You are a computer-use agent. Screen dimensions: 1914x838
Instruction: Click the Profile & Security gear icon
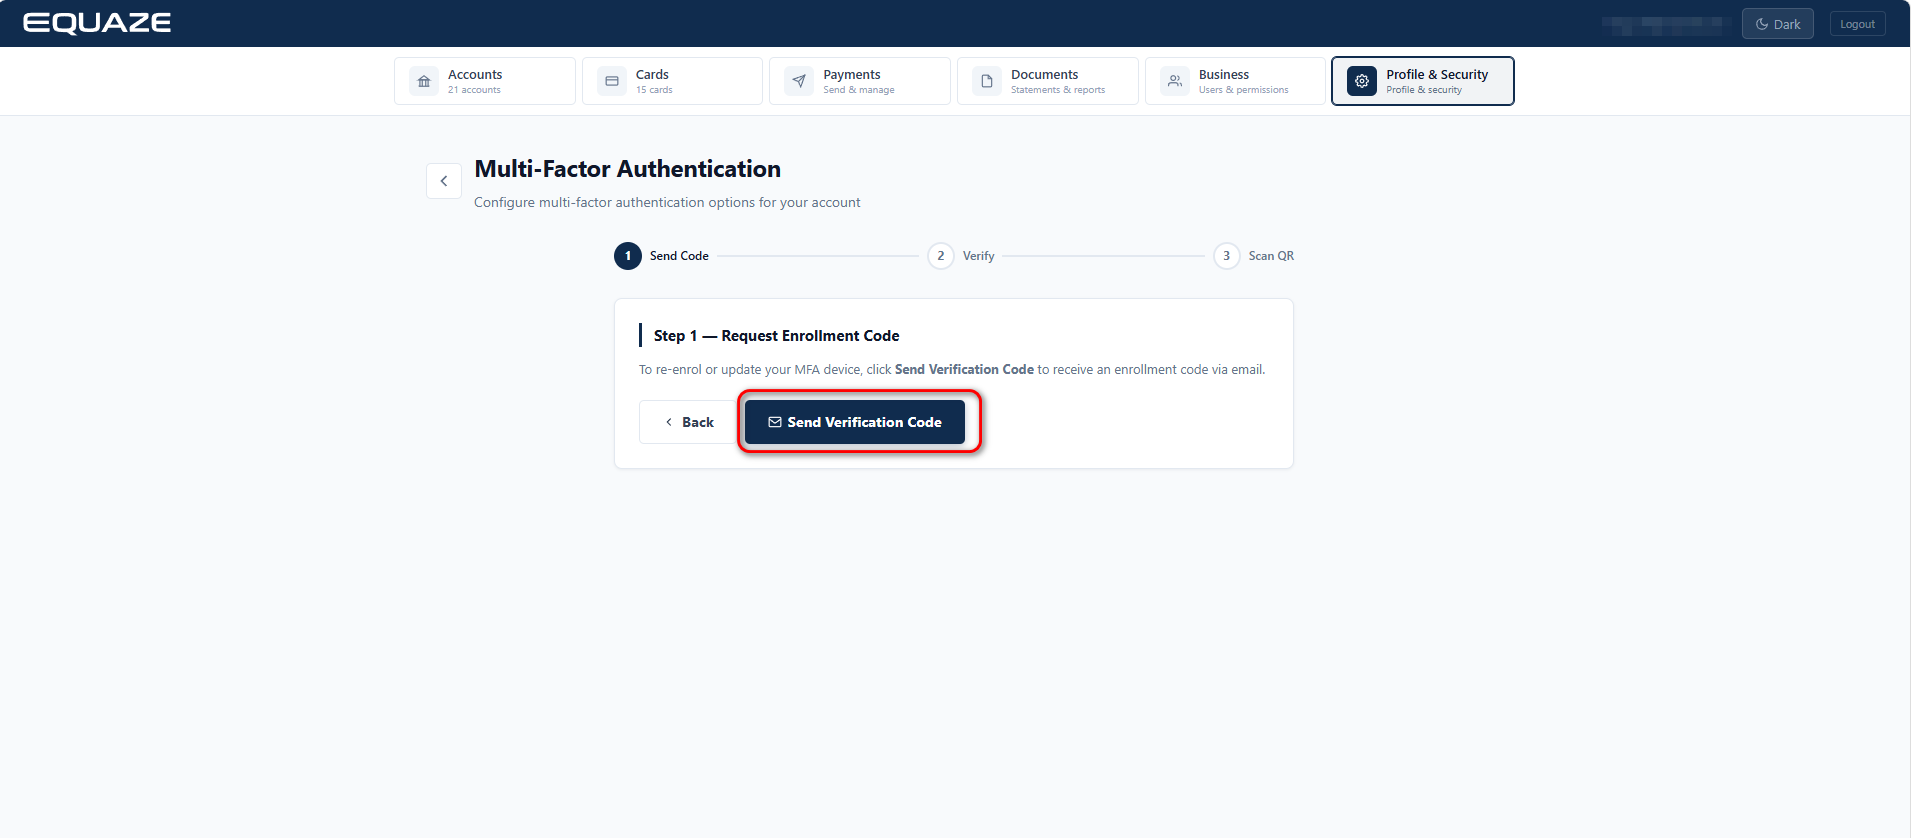tap(1362, 81)
